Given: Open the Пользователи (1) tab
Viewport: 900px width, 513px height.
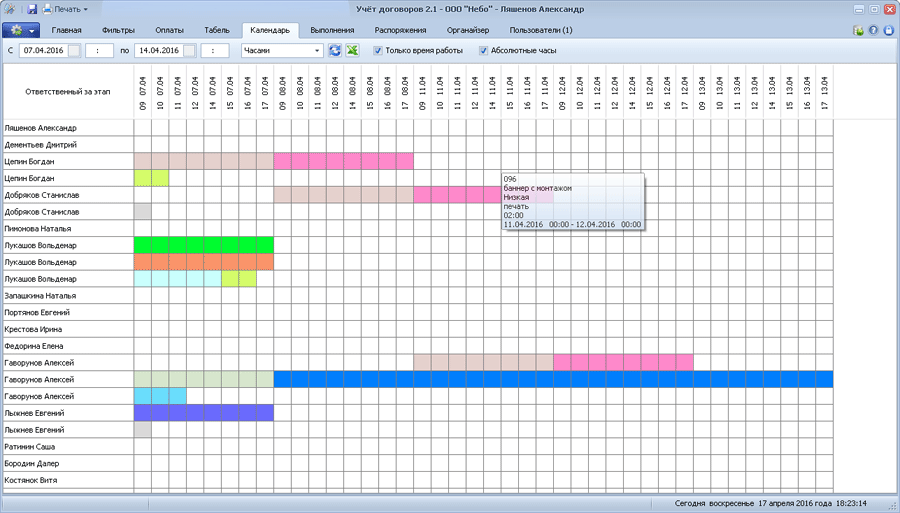Looking at the screenshot, I should point(541,30).
